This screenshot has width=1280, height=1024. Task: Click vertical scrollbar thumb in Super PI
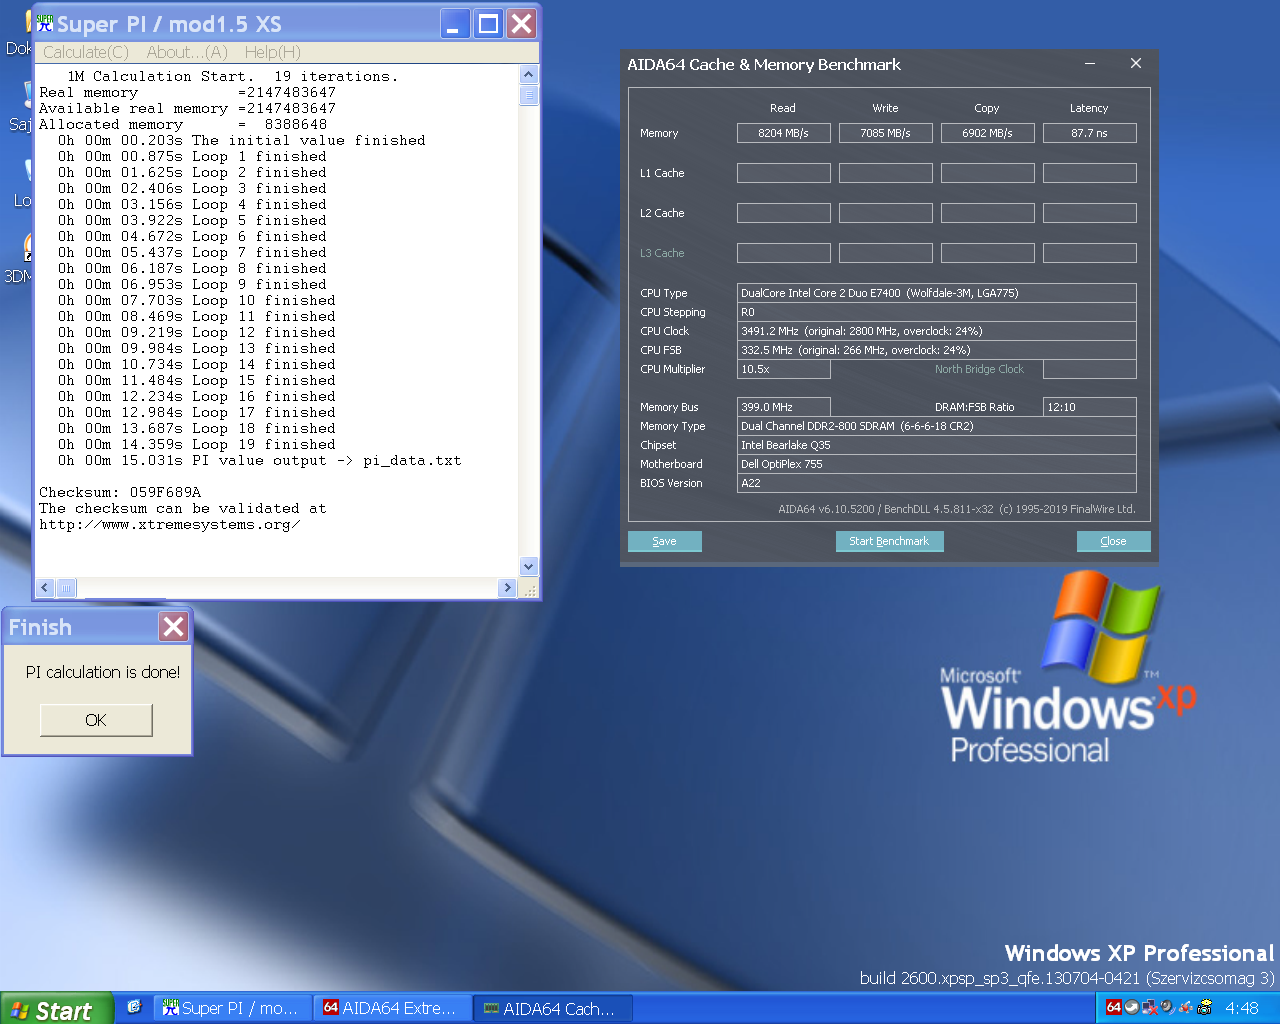click(529, 95)
